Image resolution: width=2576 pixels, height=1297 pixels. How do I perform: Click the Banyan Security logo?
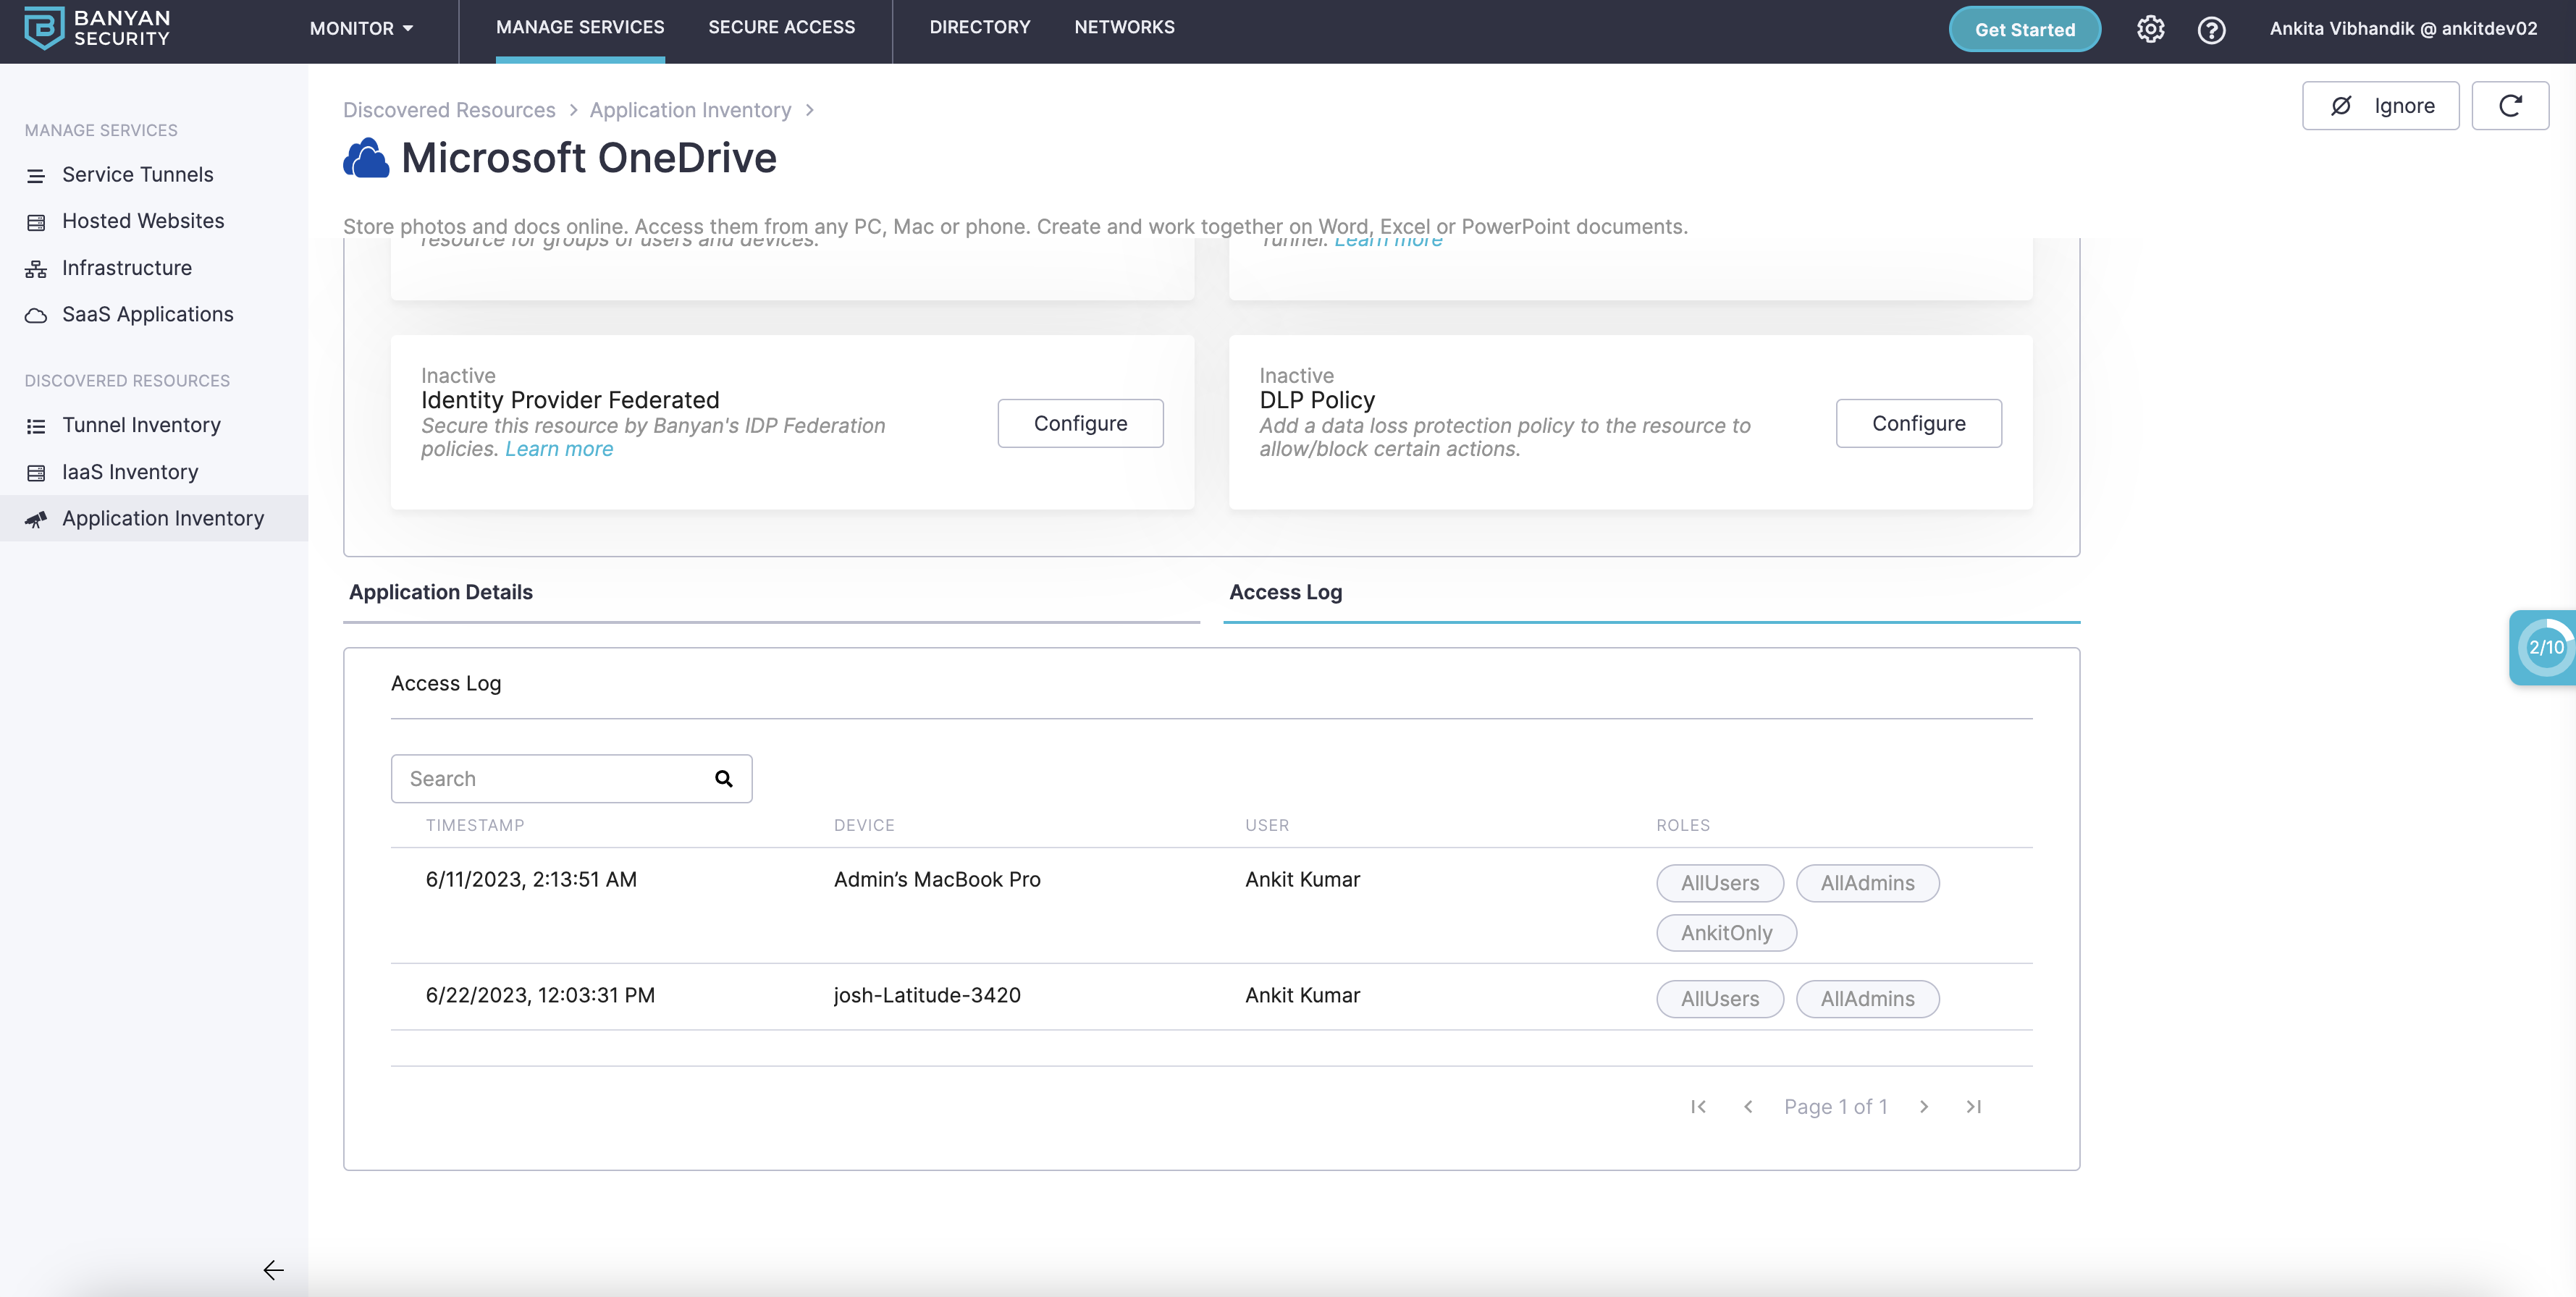point(97,28)
